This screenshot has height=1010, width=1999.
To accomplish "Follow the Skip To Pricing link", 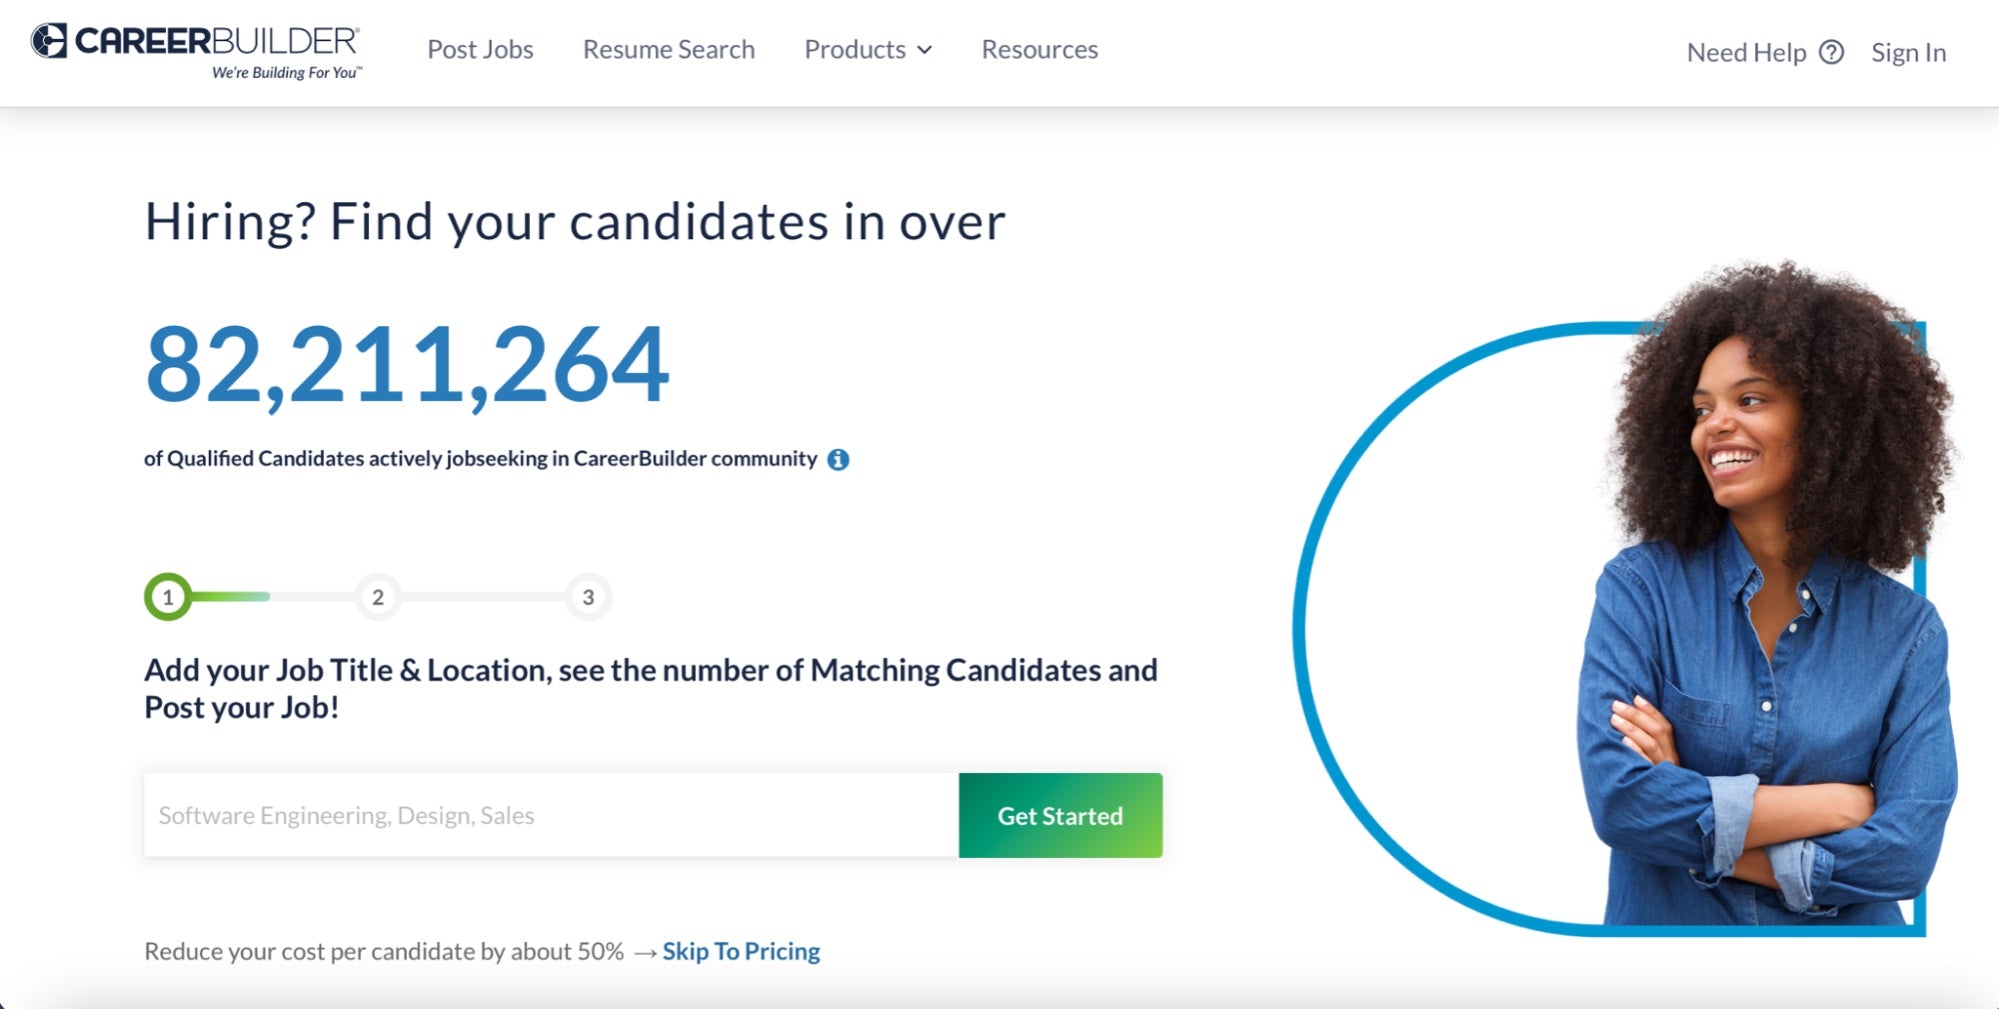I will (741, 951).
